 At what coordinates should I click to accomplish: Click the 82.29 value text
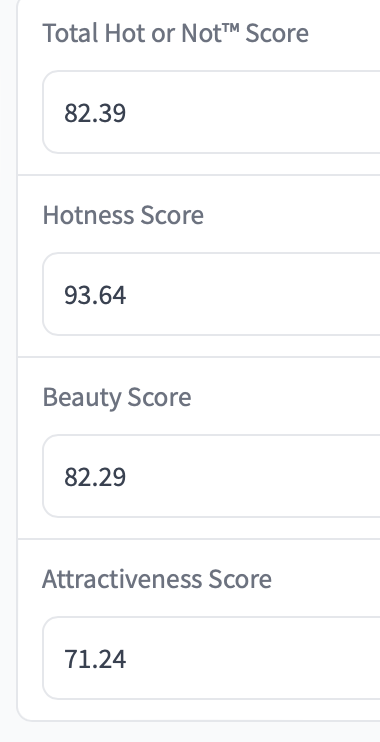pos(95,477)
